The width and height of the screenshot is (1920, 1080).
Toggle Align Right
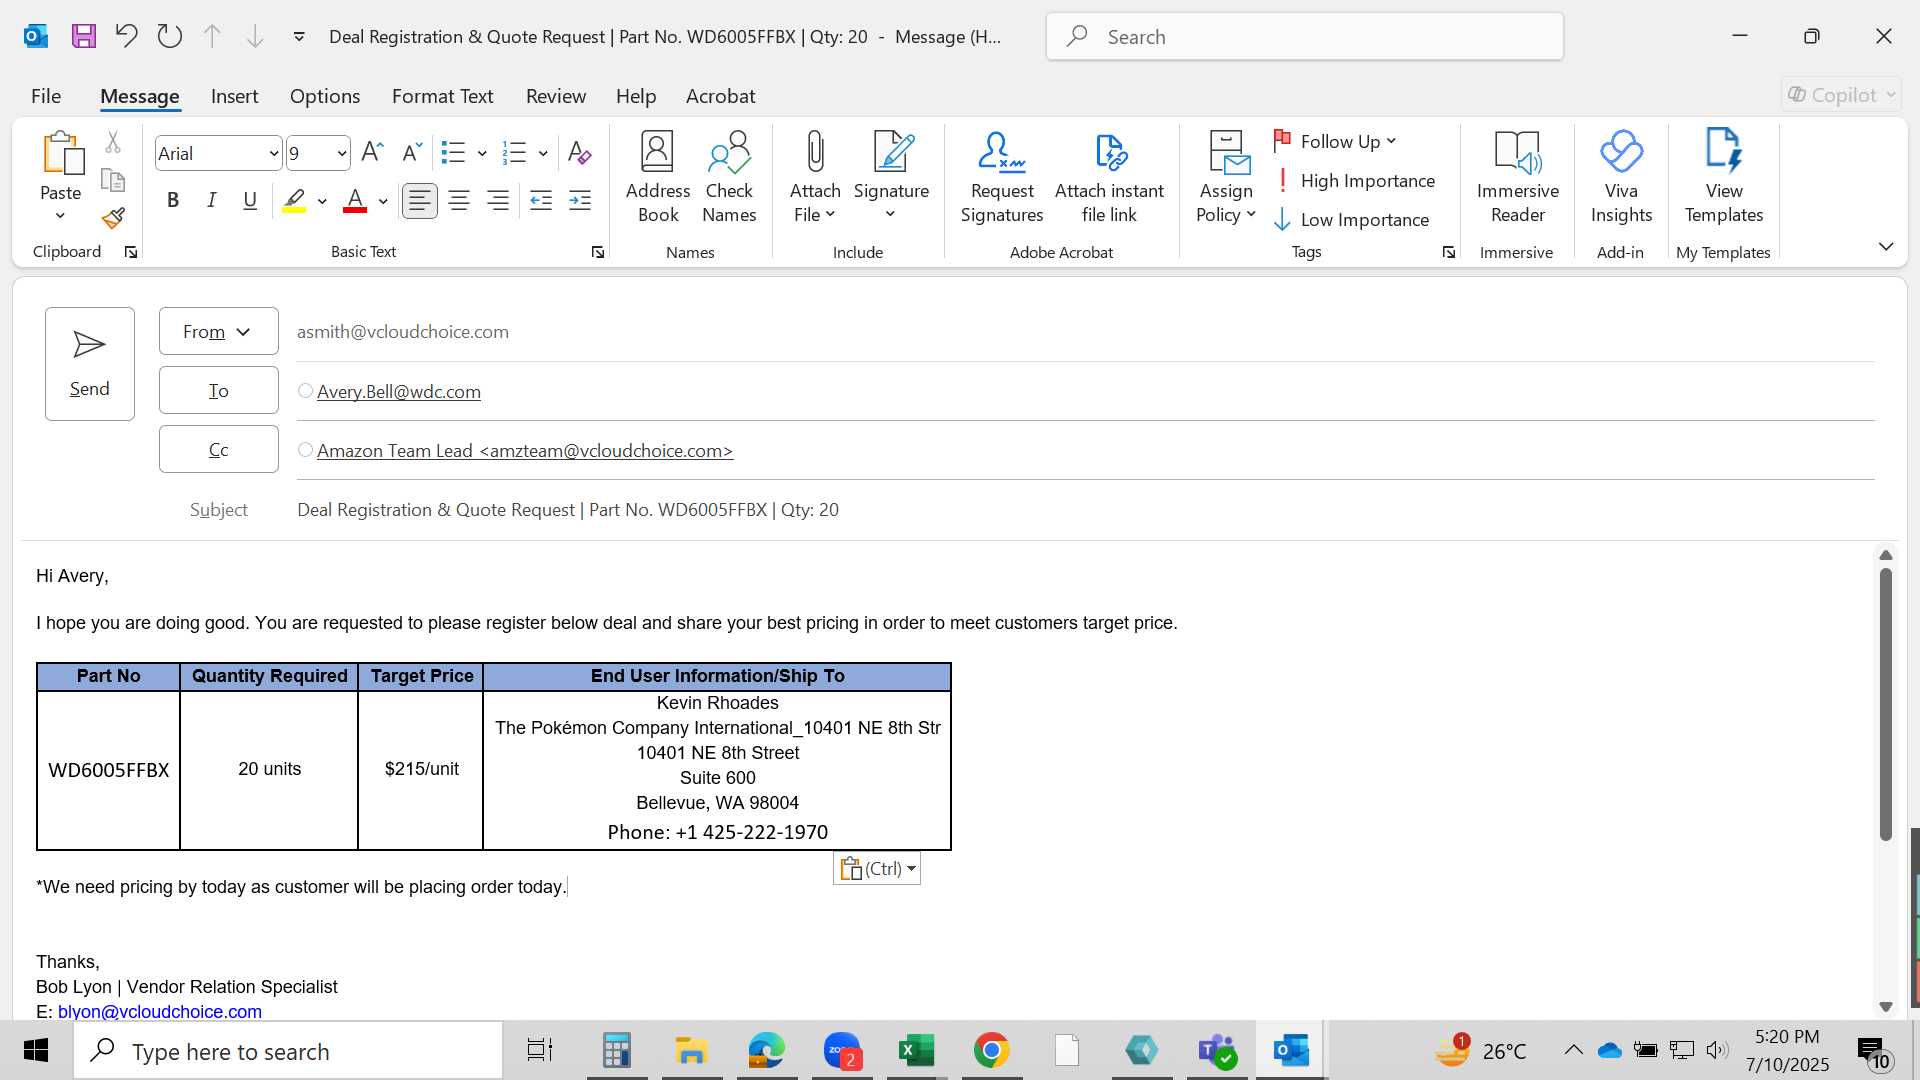(x=498, y=201)
